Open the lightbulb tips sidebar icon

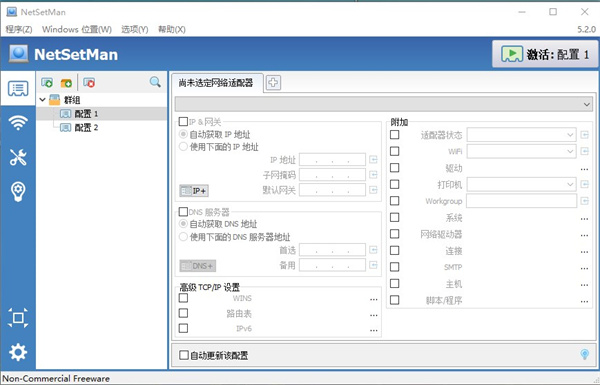pyautogui.click(x=18, y=192)
